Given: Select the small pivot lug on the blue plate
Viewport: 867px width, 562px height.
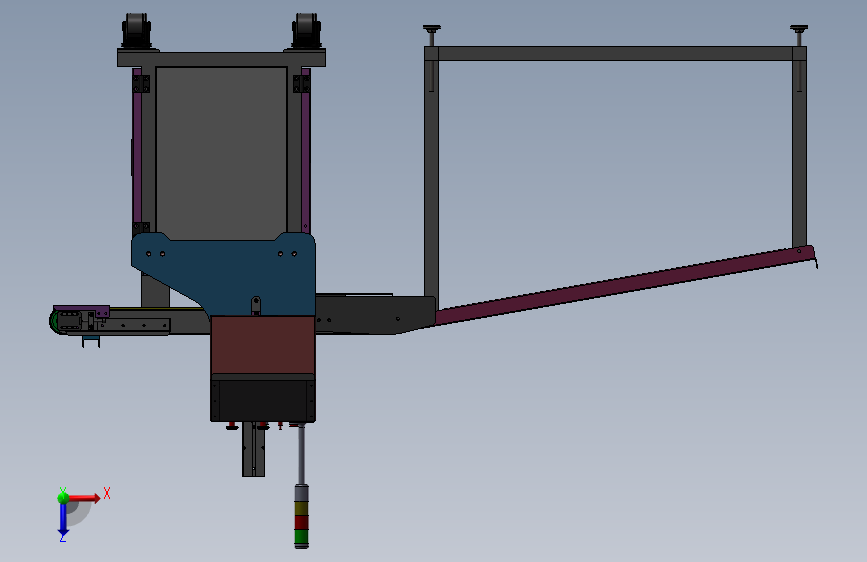Looking at the screenshot, I should (255, 305).
